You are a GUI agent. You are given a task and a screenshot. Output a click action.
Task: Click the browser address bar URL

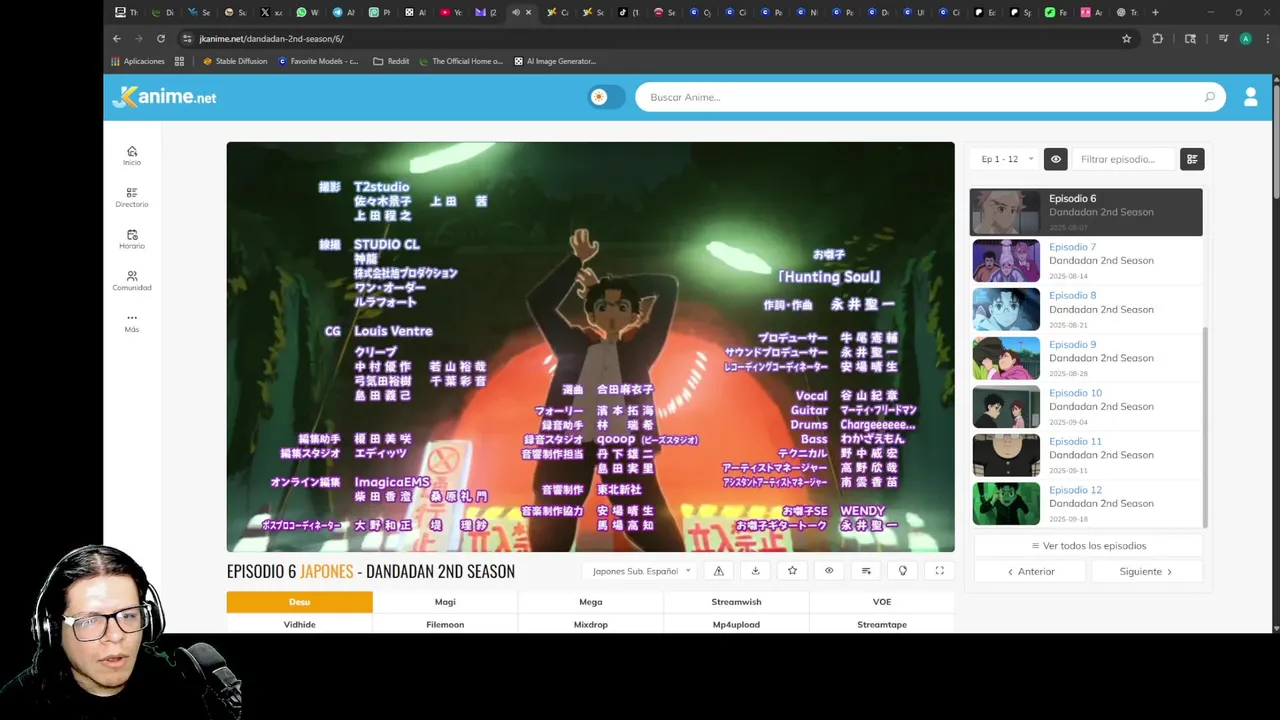point(271,39)
